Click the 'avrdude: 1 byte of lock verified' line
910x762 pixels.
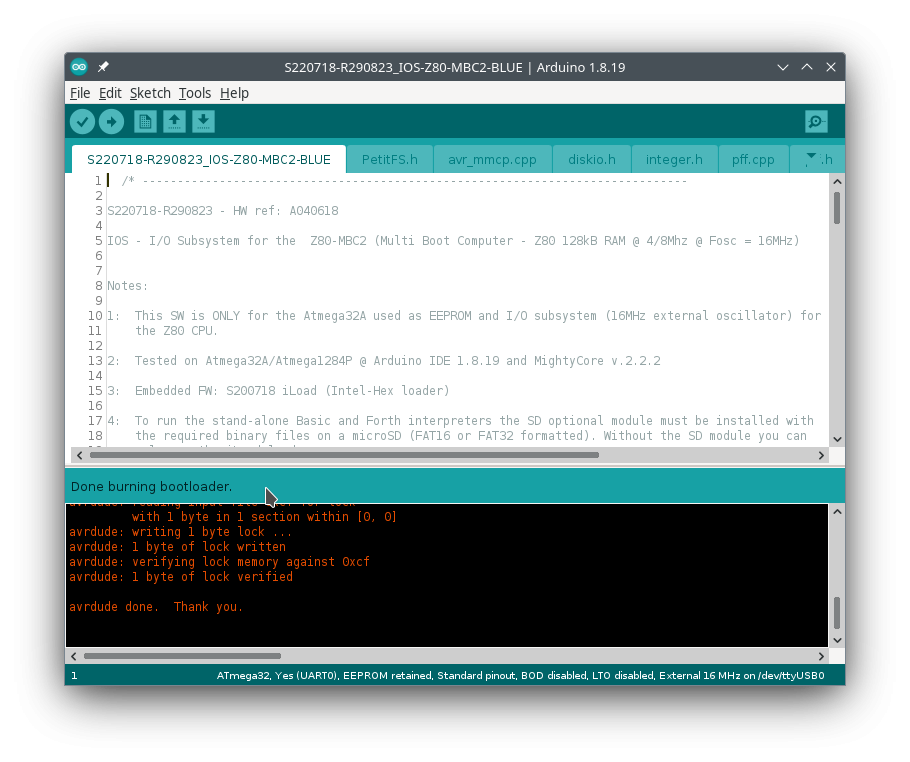[181, 577]
